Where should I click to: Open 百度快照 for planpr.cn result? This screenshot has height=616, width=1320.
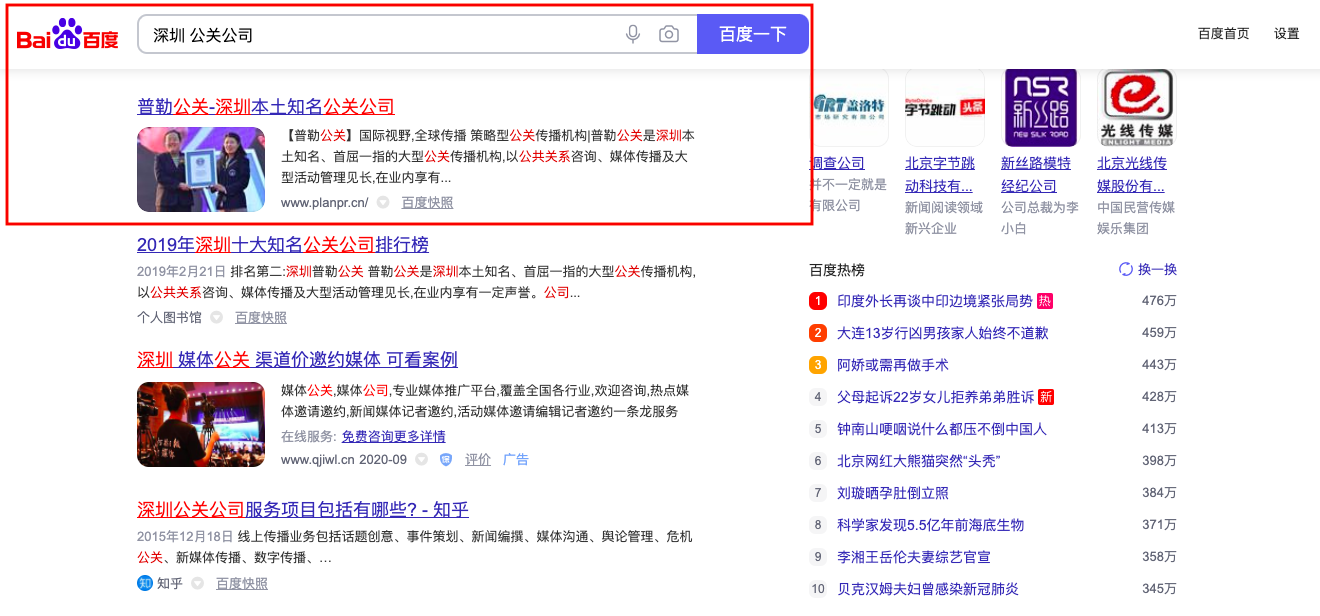pos(427,202)
